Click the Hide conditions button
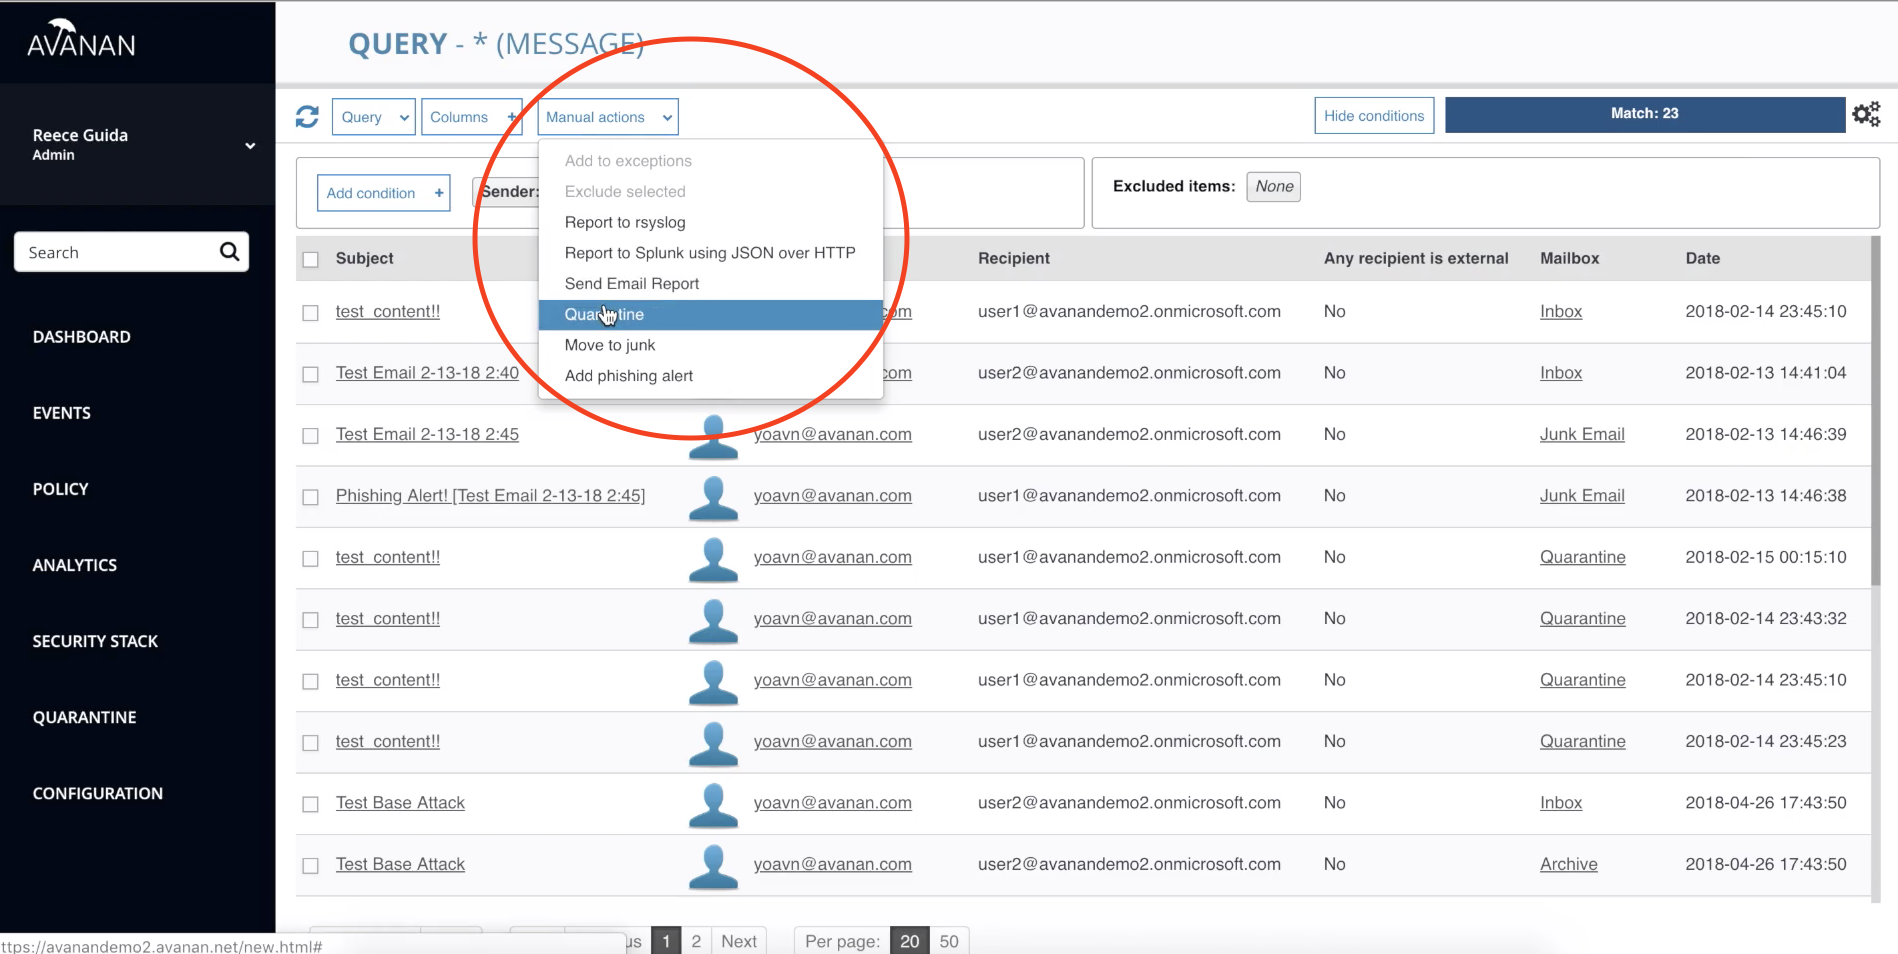Image resolution: width=1898 pixels, height=954 pixels. click(1374, 116)
